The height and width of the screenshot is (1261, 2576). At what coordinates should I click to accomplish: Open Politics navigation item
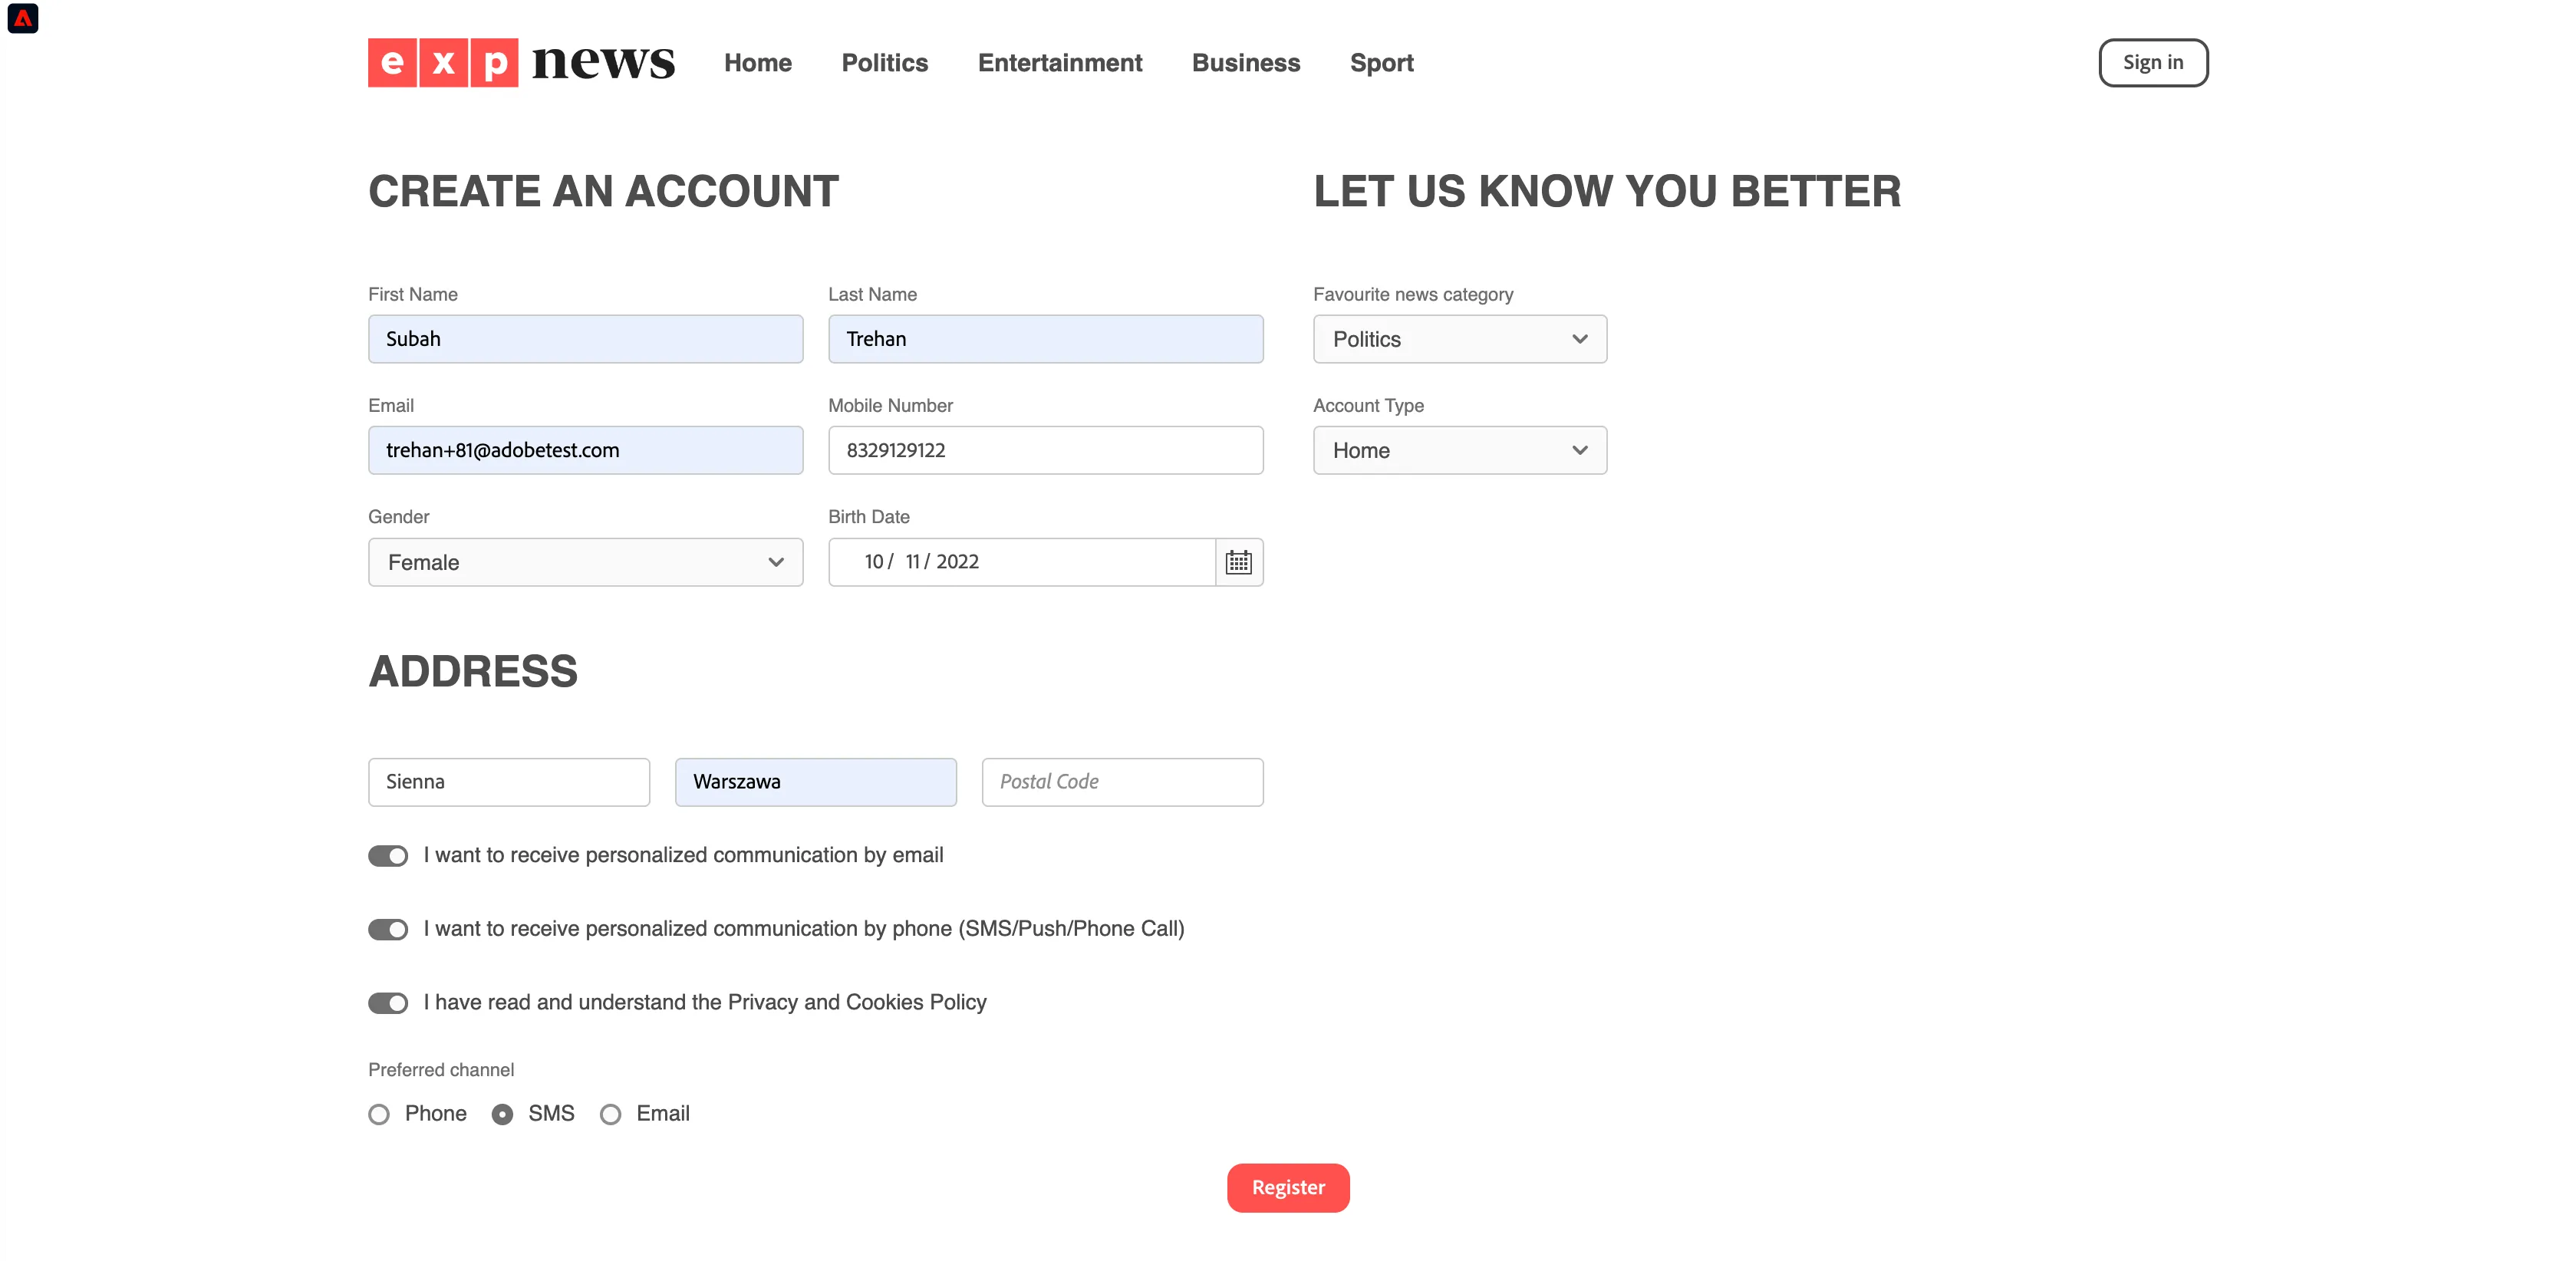pyautogui.click(x=885, y=63)
